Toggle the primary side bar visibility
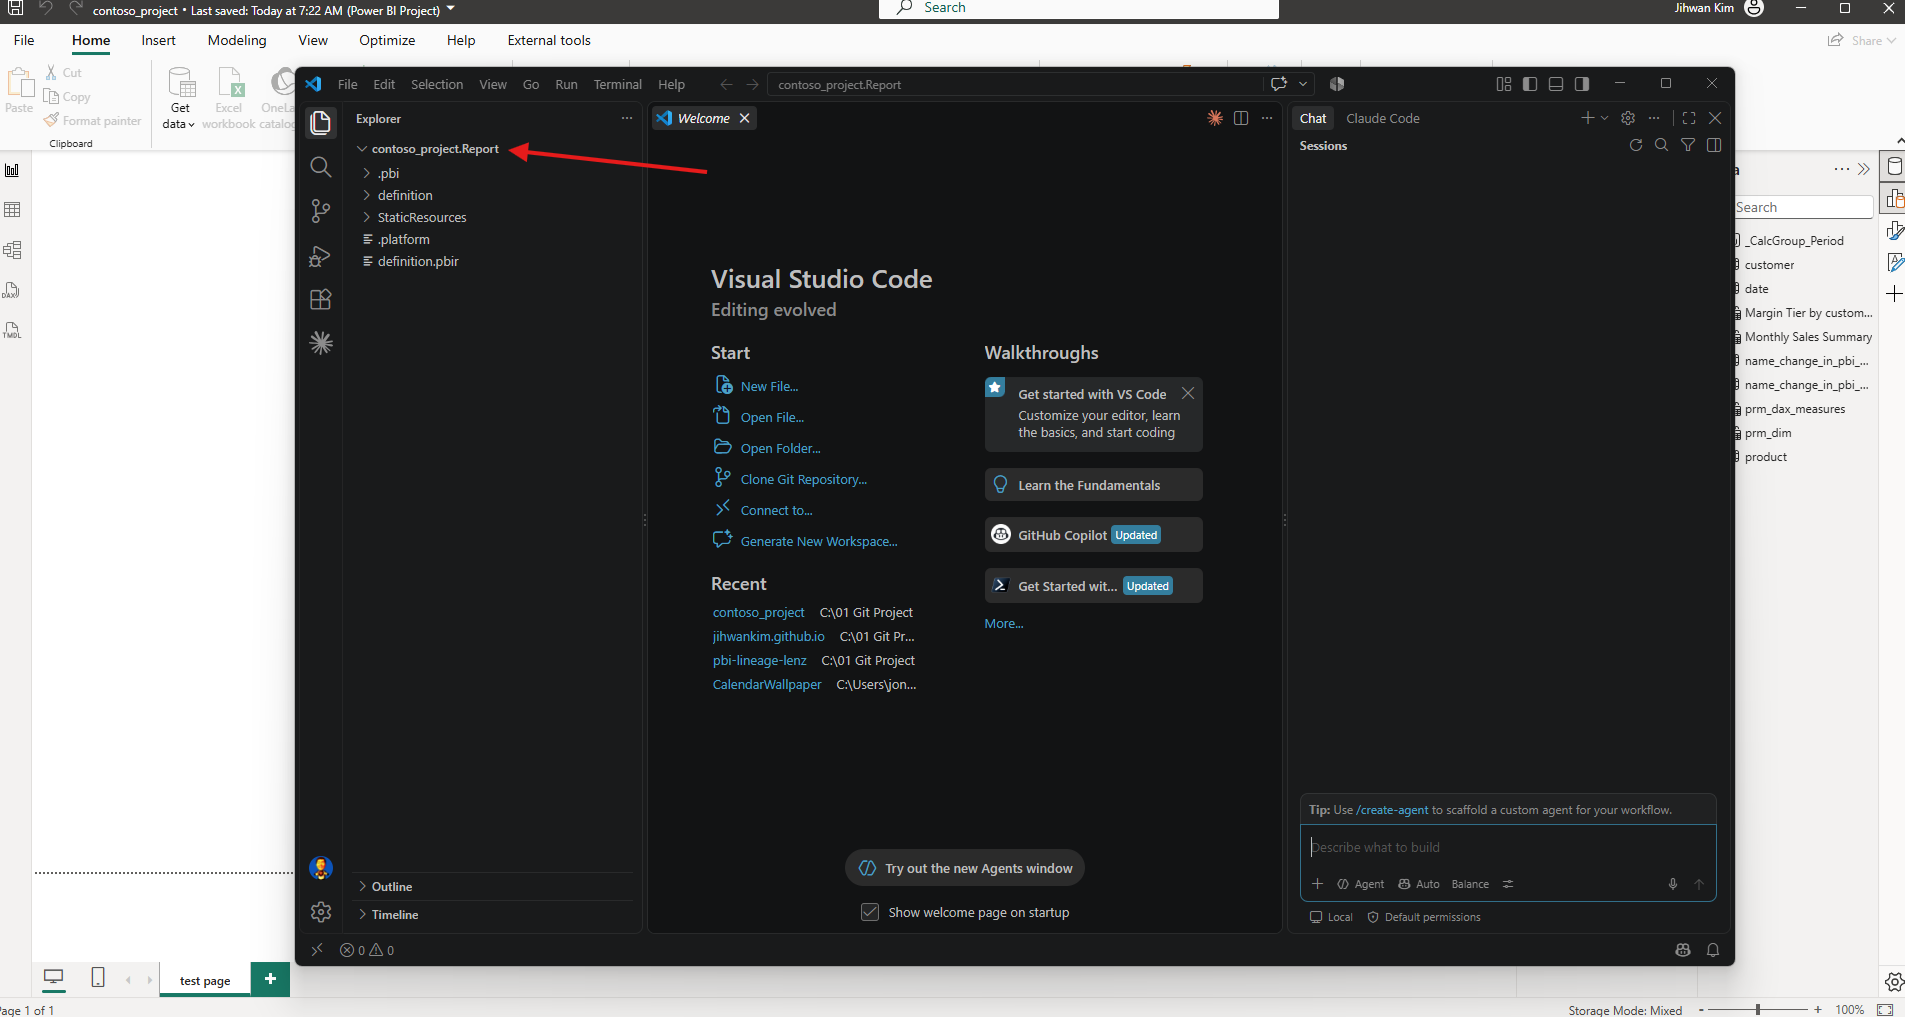 coord(1530,84)
